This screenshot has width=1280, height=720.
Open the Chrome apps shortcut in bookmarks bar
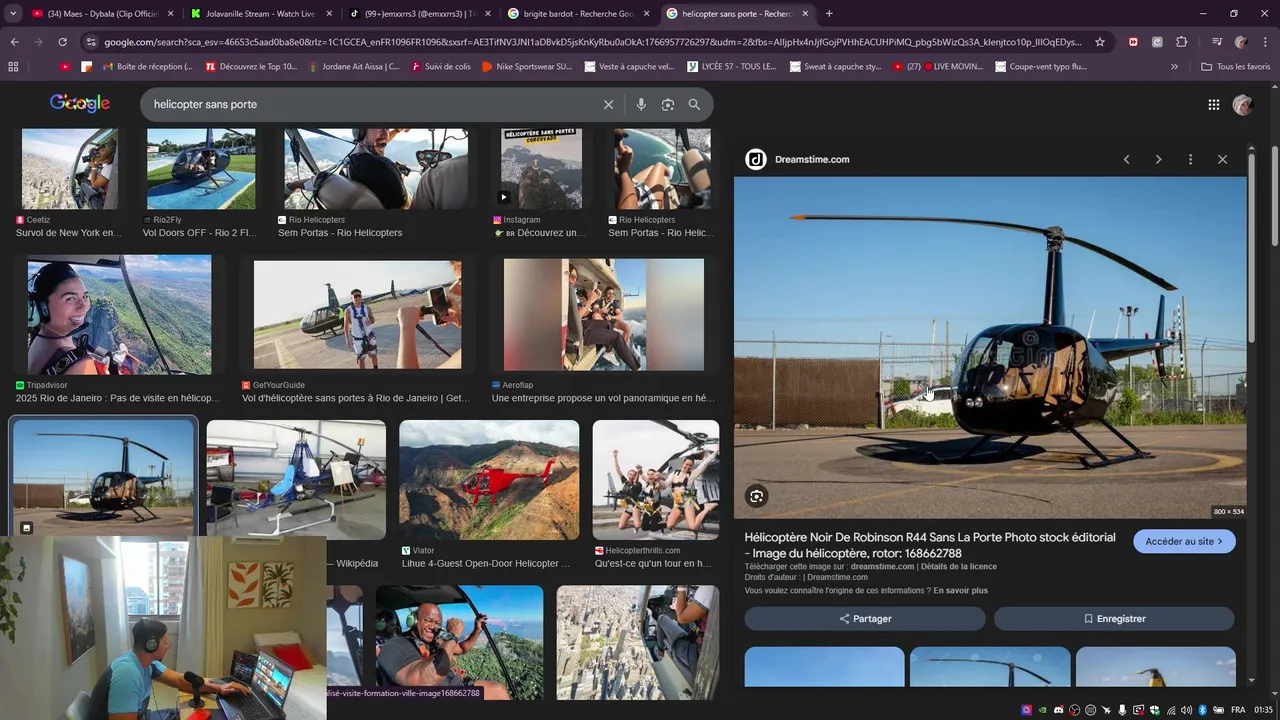[x=13, y=66]
